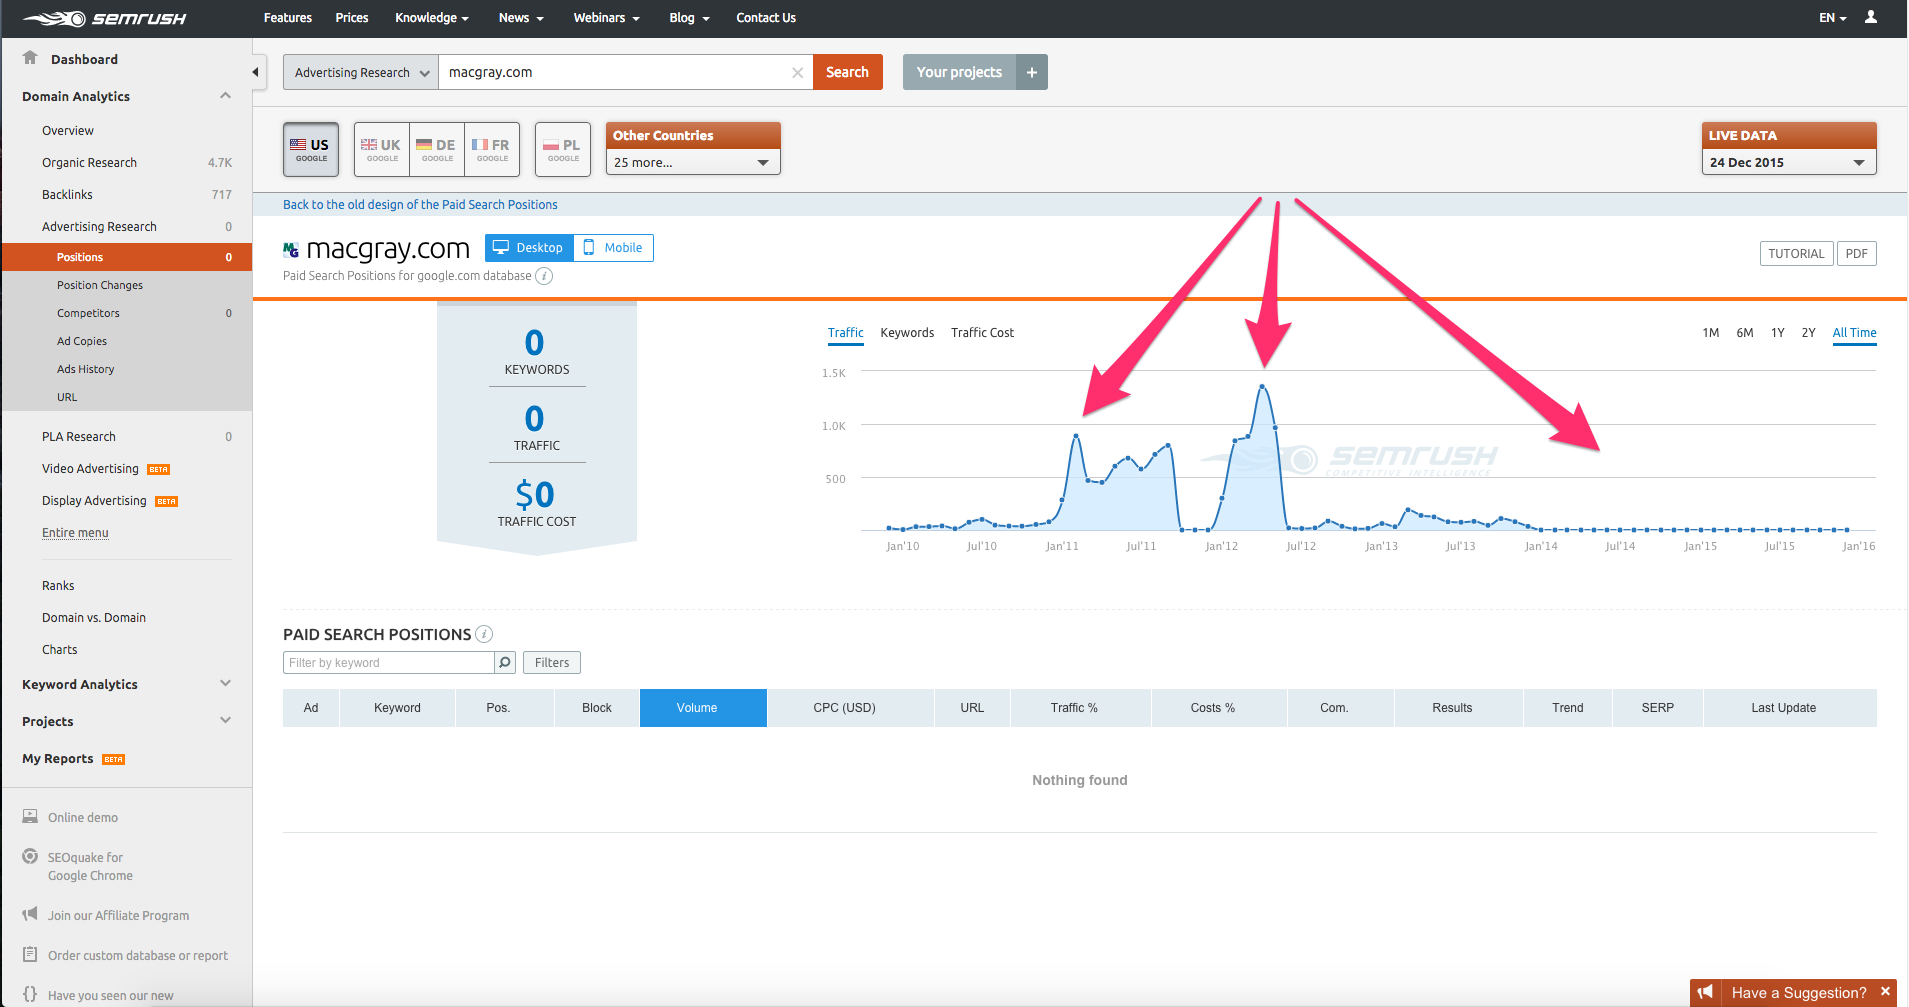Select the PL Google database
Viewport: 1909px width, 1007px height.
[563, 149]
